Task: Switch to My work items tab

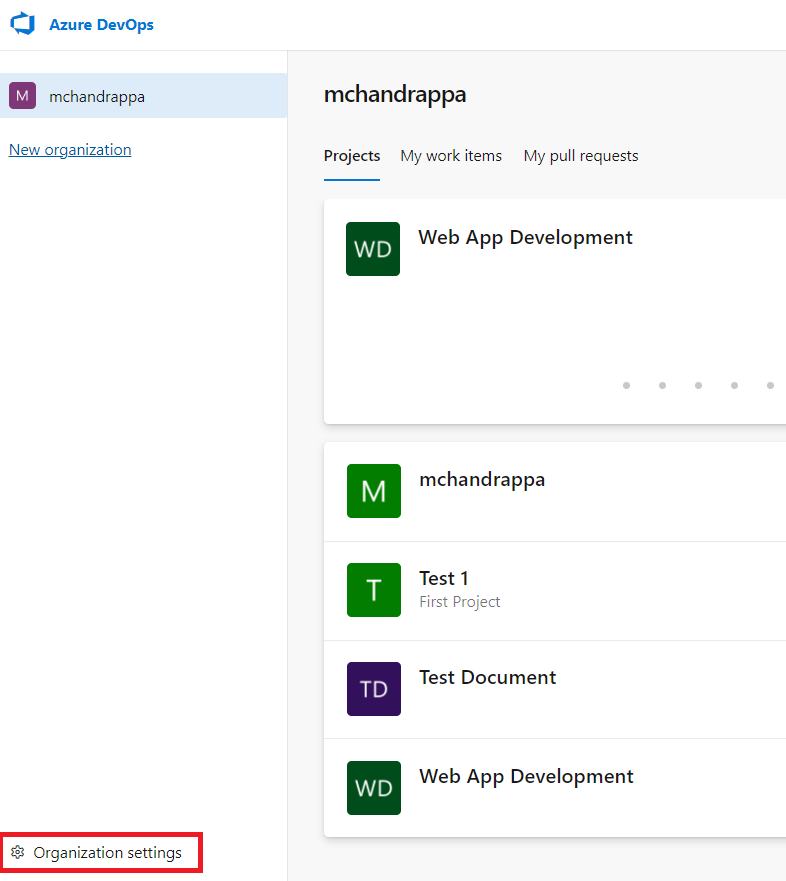Action: [x=451, y=156]
